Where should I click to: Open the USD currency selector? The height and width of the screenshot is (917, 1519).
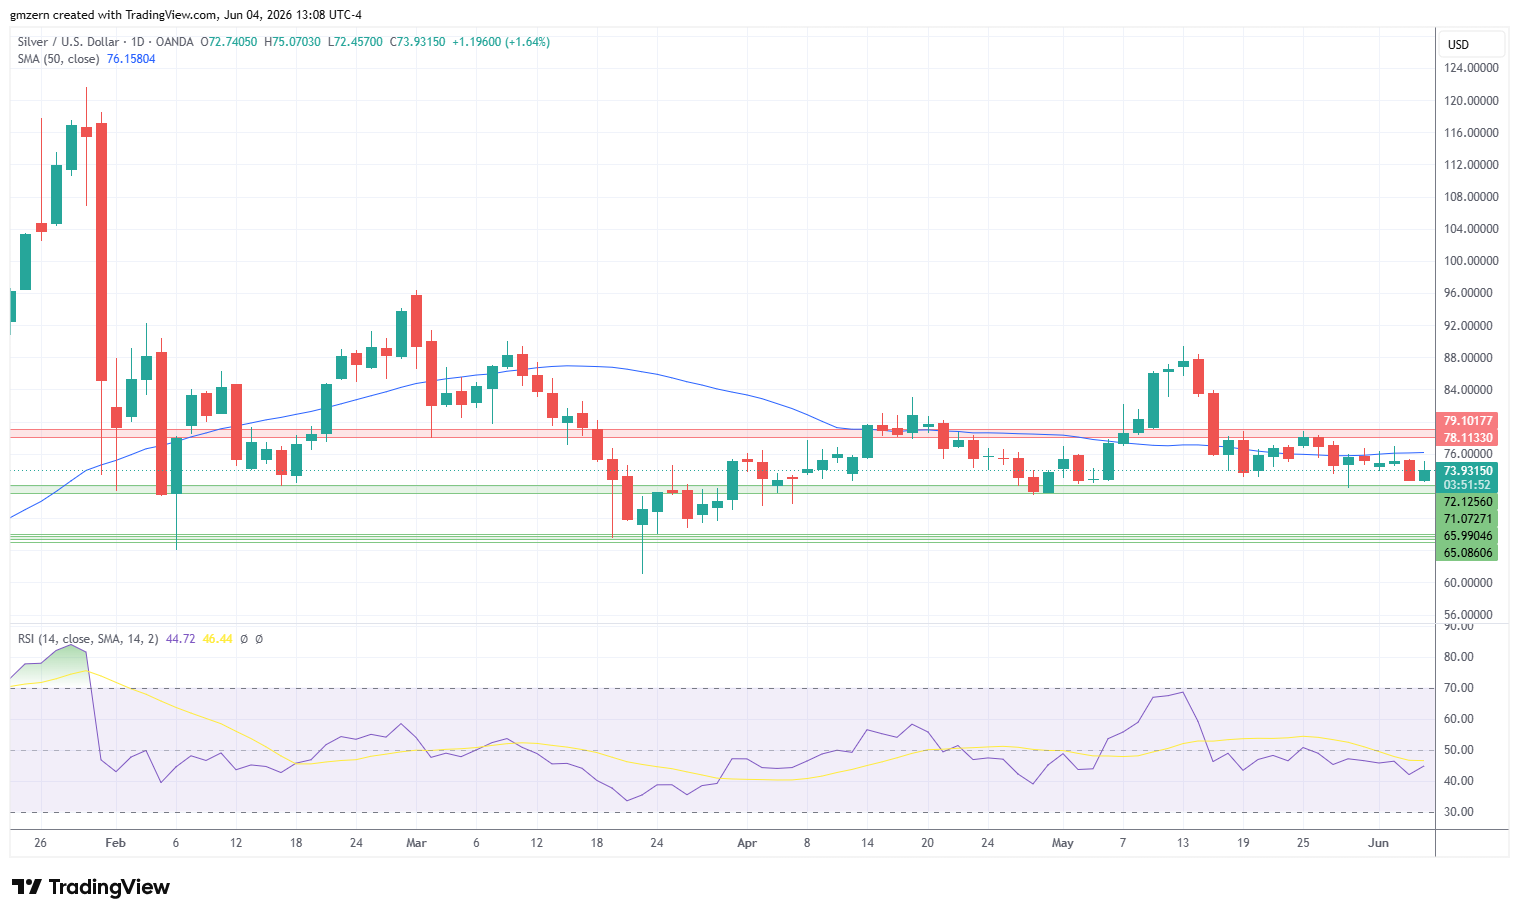click(x=1471, y=44)
